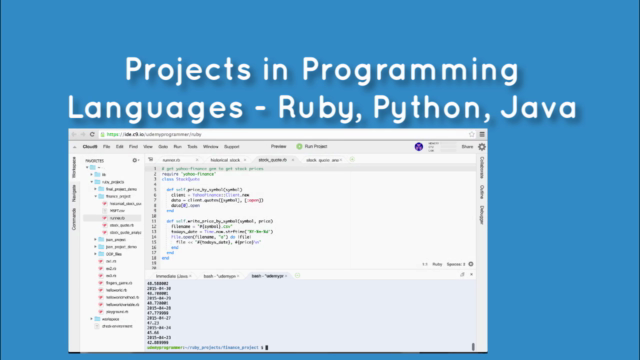Click the terminal prompt line
This screenshot has width=640, height=360.
[207, 347]
